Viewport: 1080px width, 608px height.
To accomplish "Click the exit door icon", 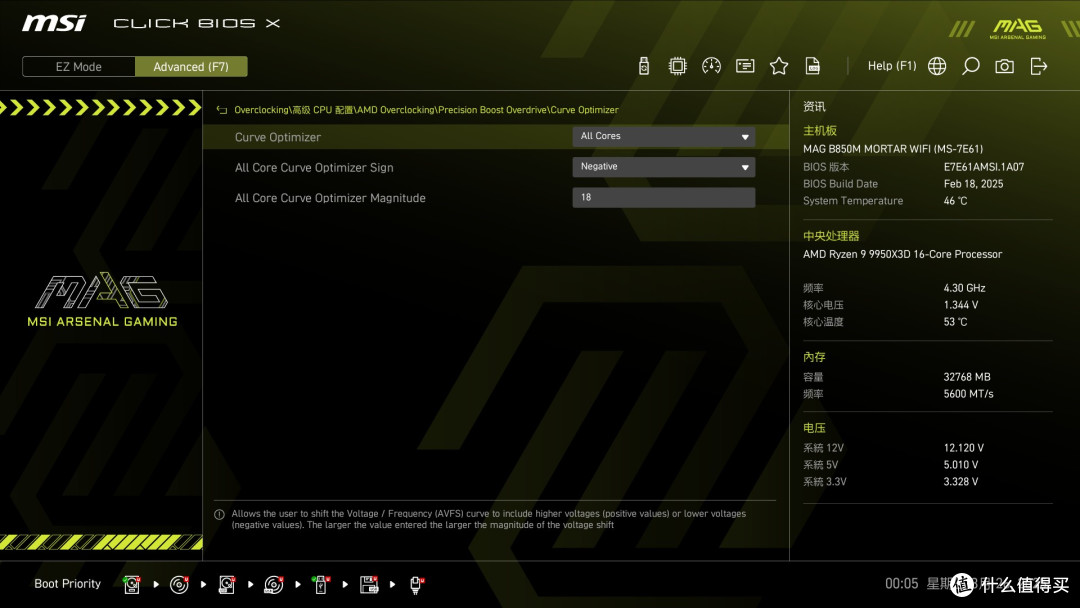I will (x=1039, y=66).
